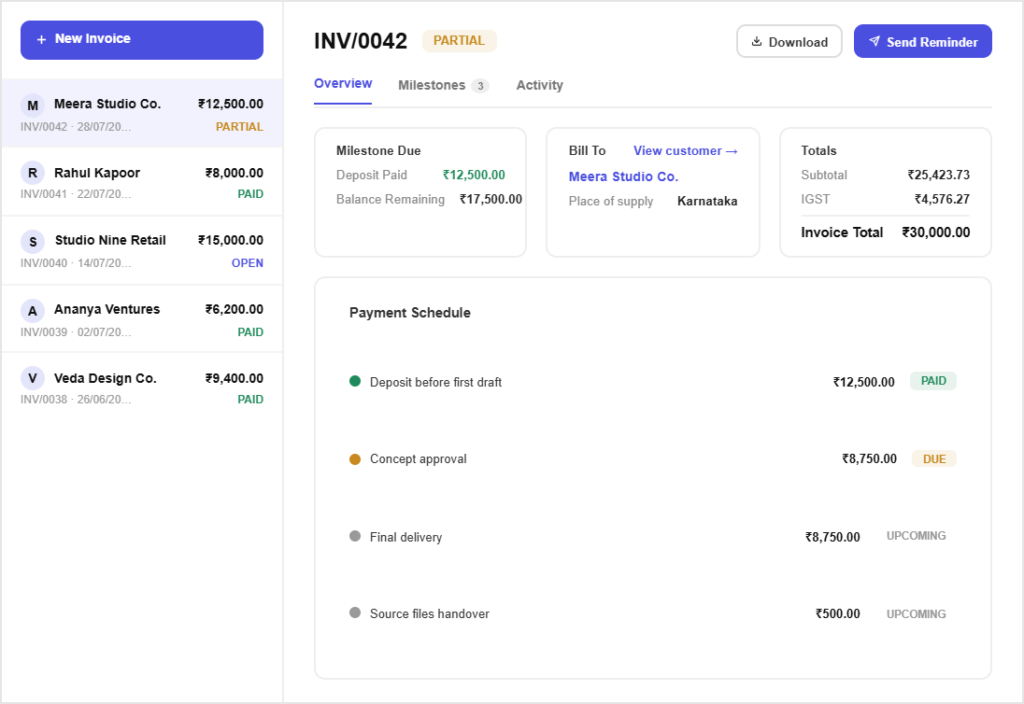Open the Activity tab
1024x704 pixels.
pyautogui.click(x=539, y=85)
